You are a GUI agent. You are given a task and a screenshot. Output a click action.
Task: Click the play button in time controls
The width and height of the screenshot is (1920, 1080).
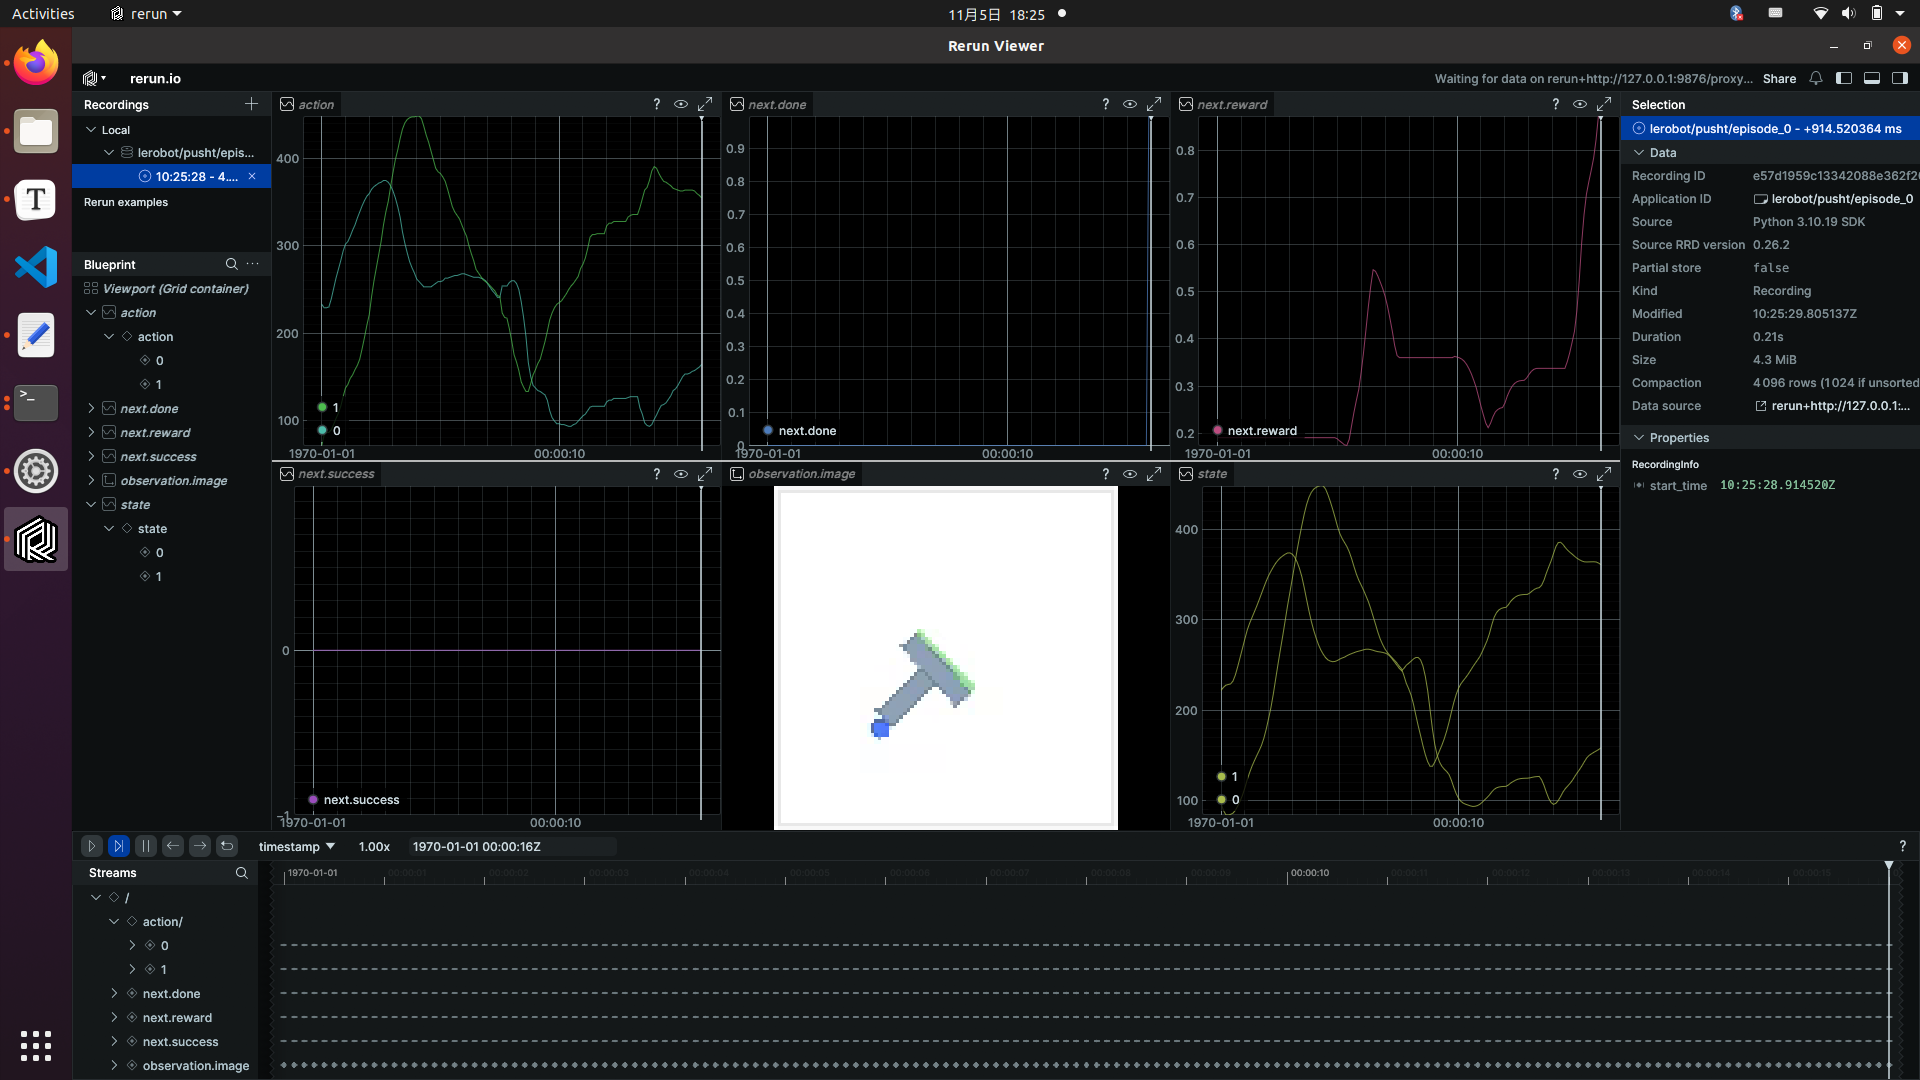91,846
